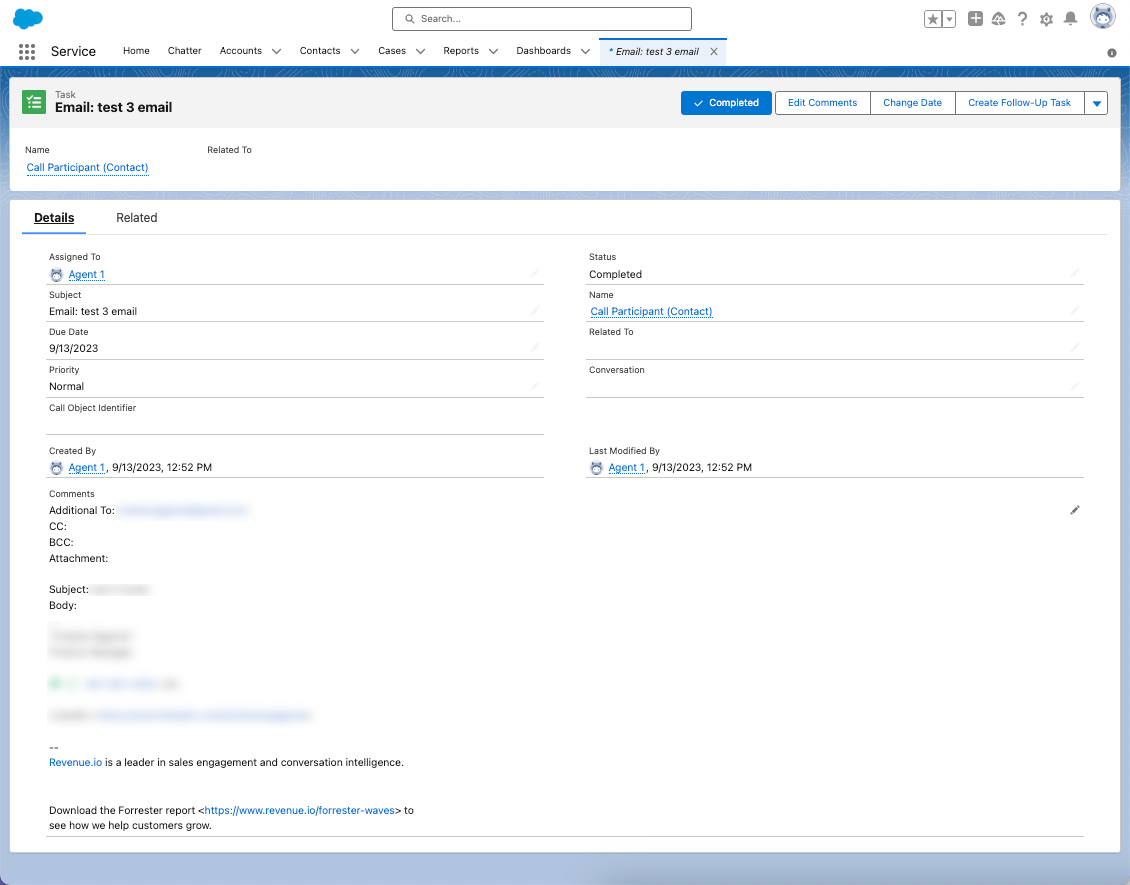Open the global create plus icon
The image size is (1130, 885).
pos(975,19)
